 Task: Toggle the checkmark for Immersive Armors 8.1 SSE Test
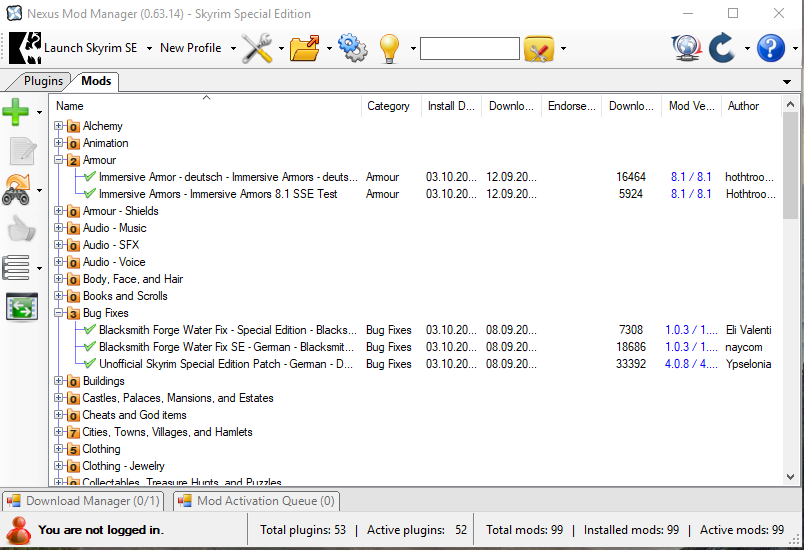coord(90,194)
